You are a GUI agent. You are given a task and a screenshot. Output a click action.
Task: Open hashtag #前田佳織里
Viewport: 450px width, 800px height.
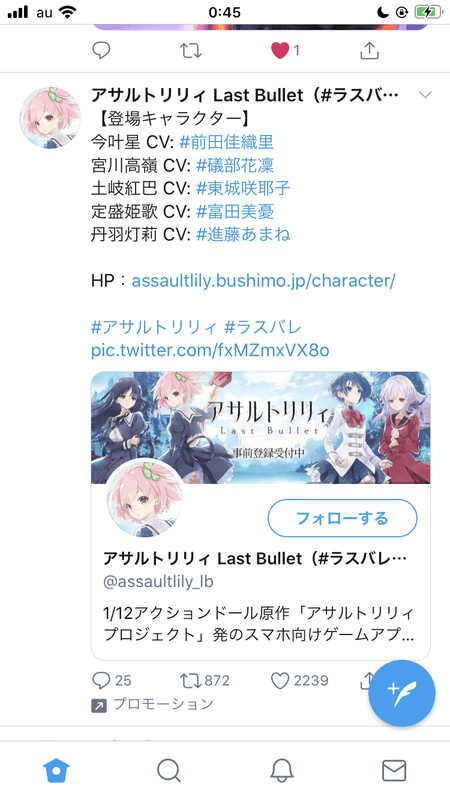pos(227,142)
